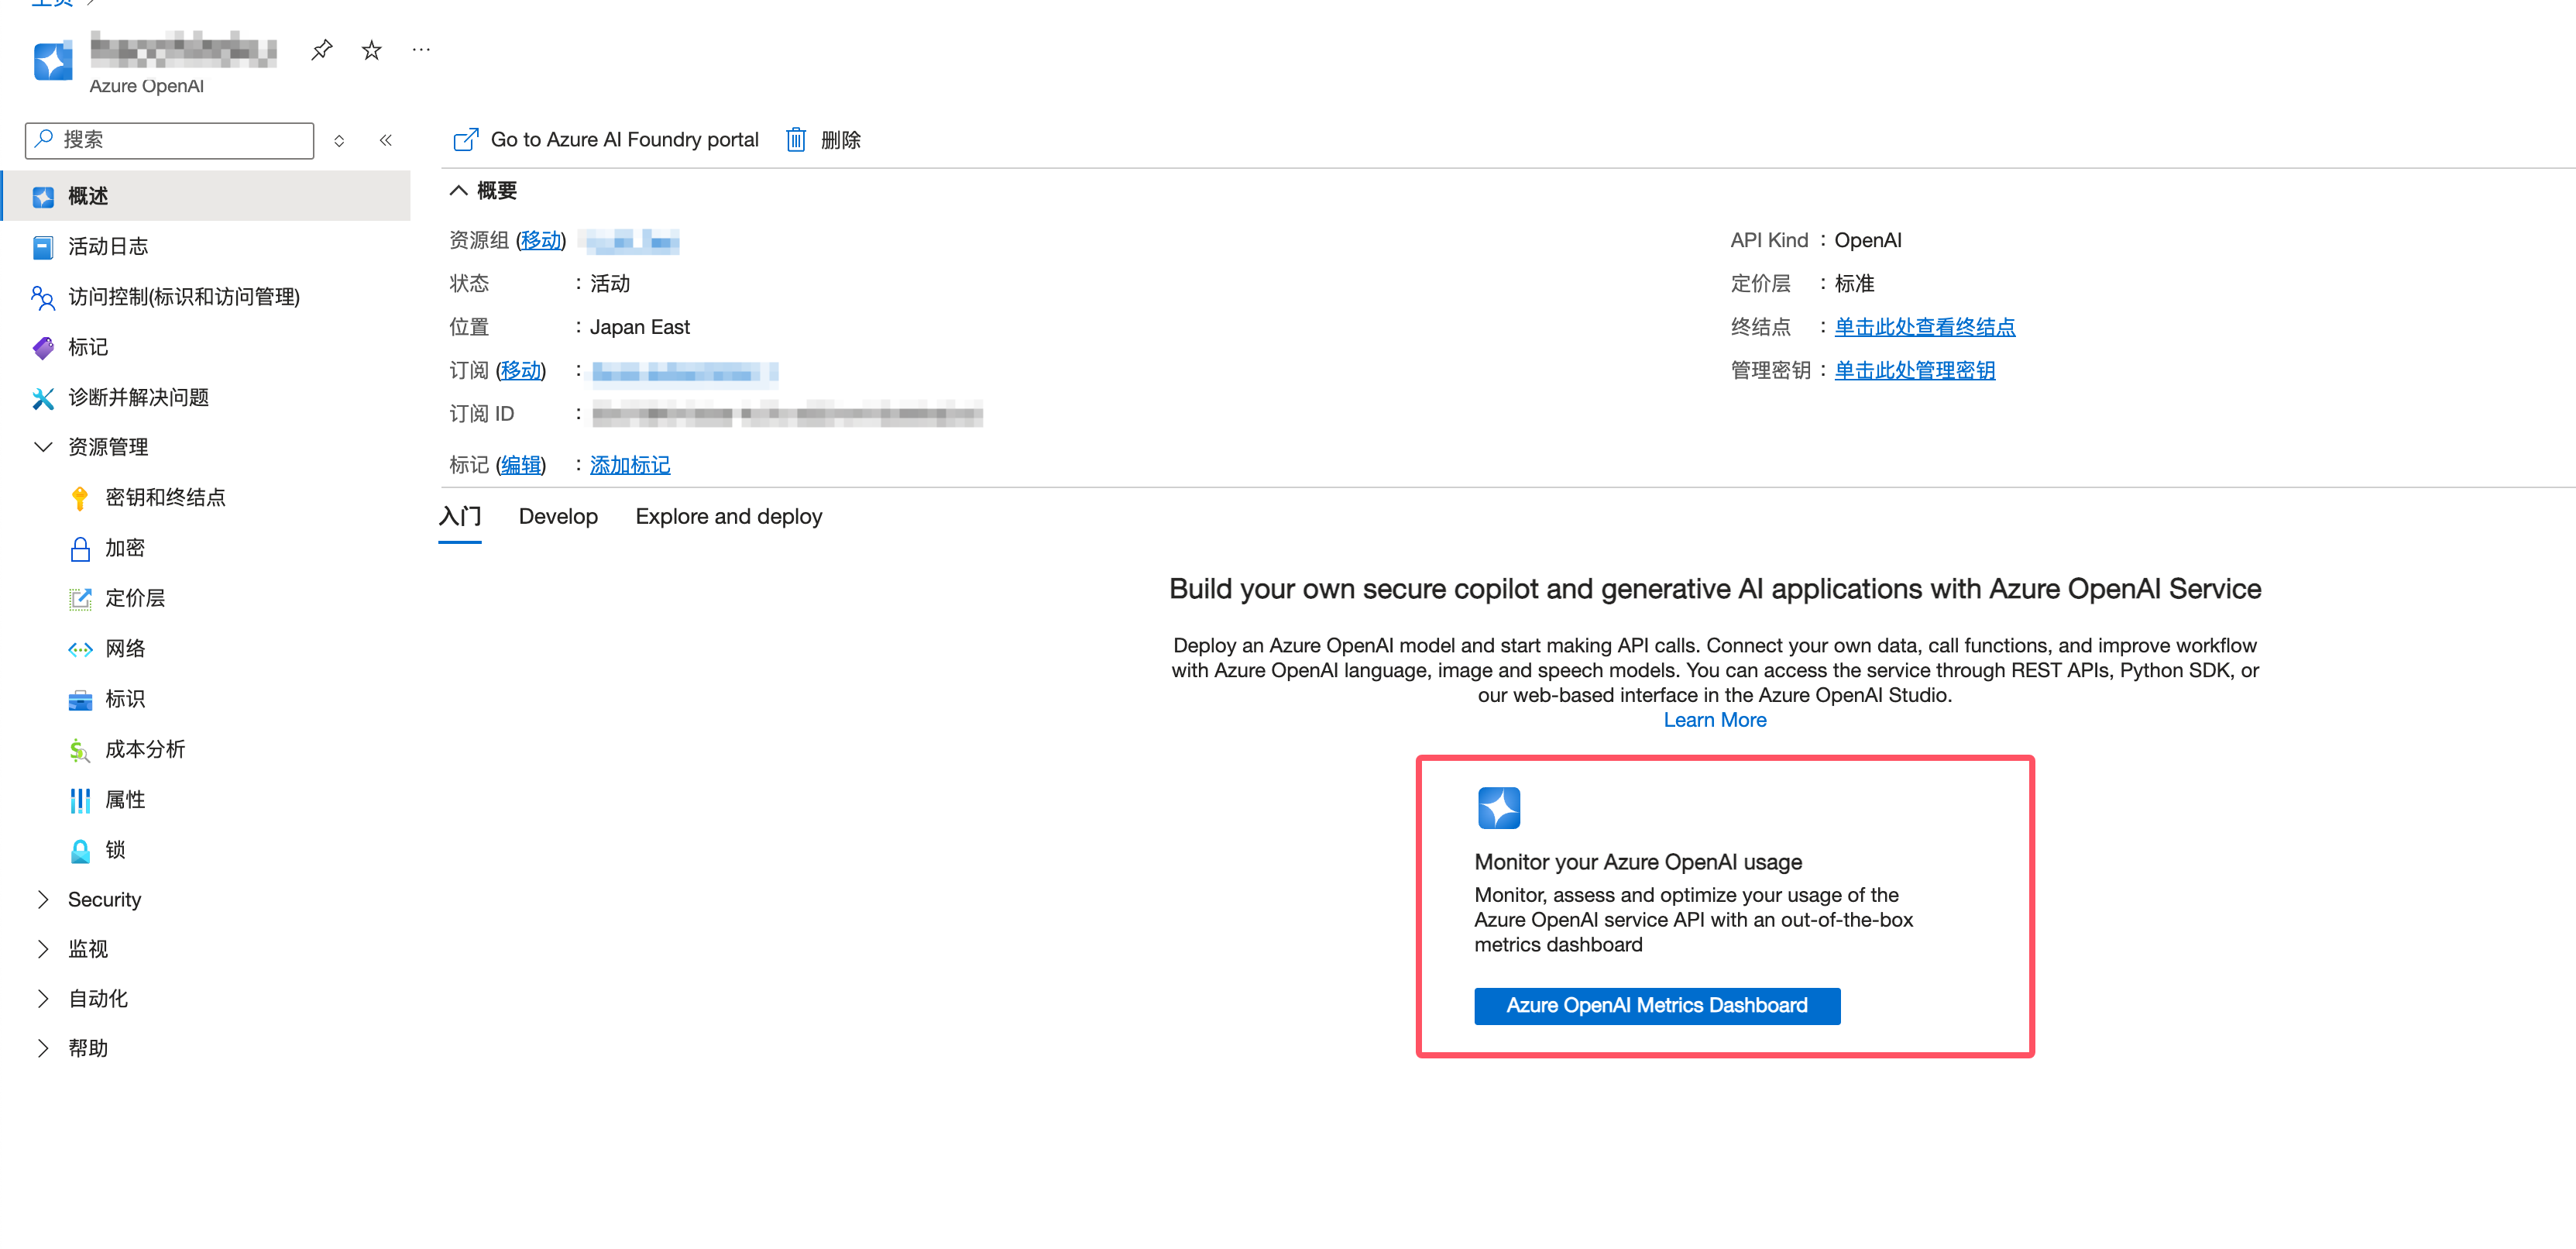Click move (移动) link beside subscription

click(521, 370)
